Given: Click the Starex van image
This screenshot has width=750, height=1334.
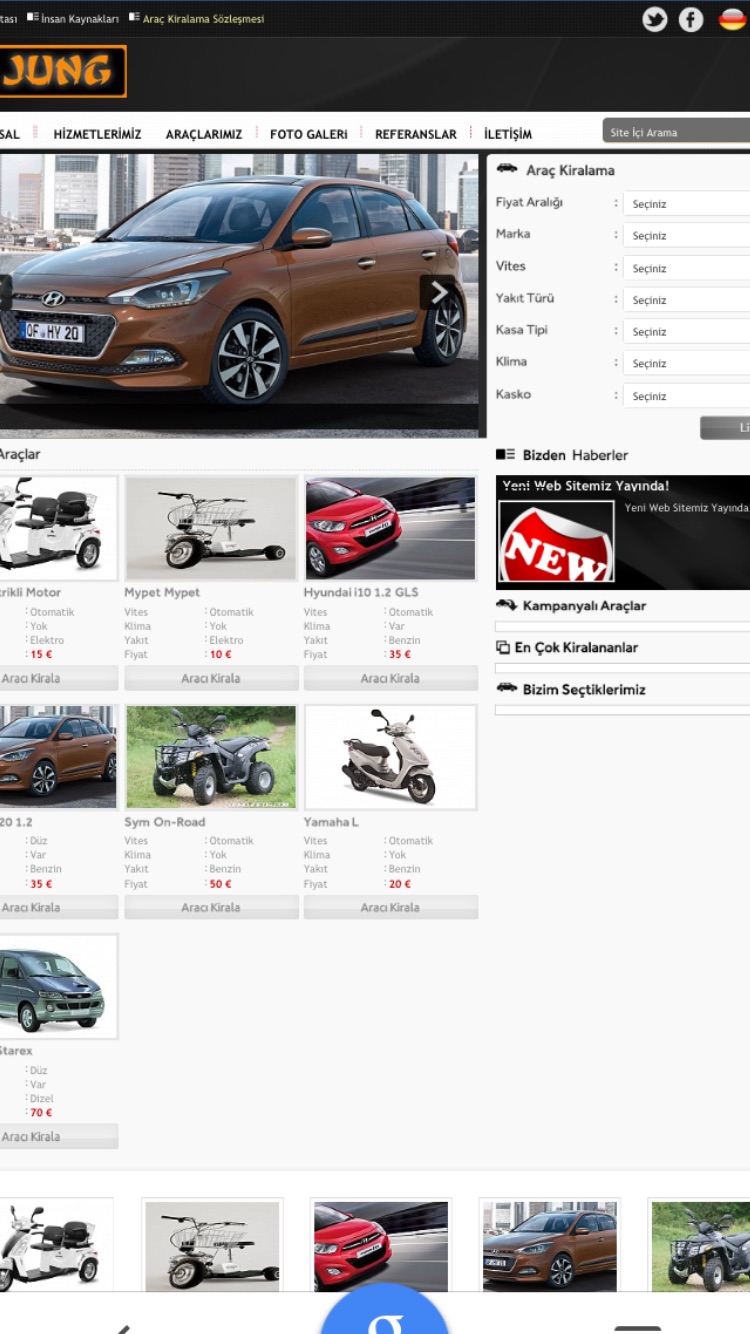Looking at the screenshot, I should (58, 986).
